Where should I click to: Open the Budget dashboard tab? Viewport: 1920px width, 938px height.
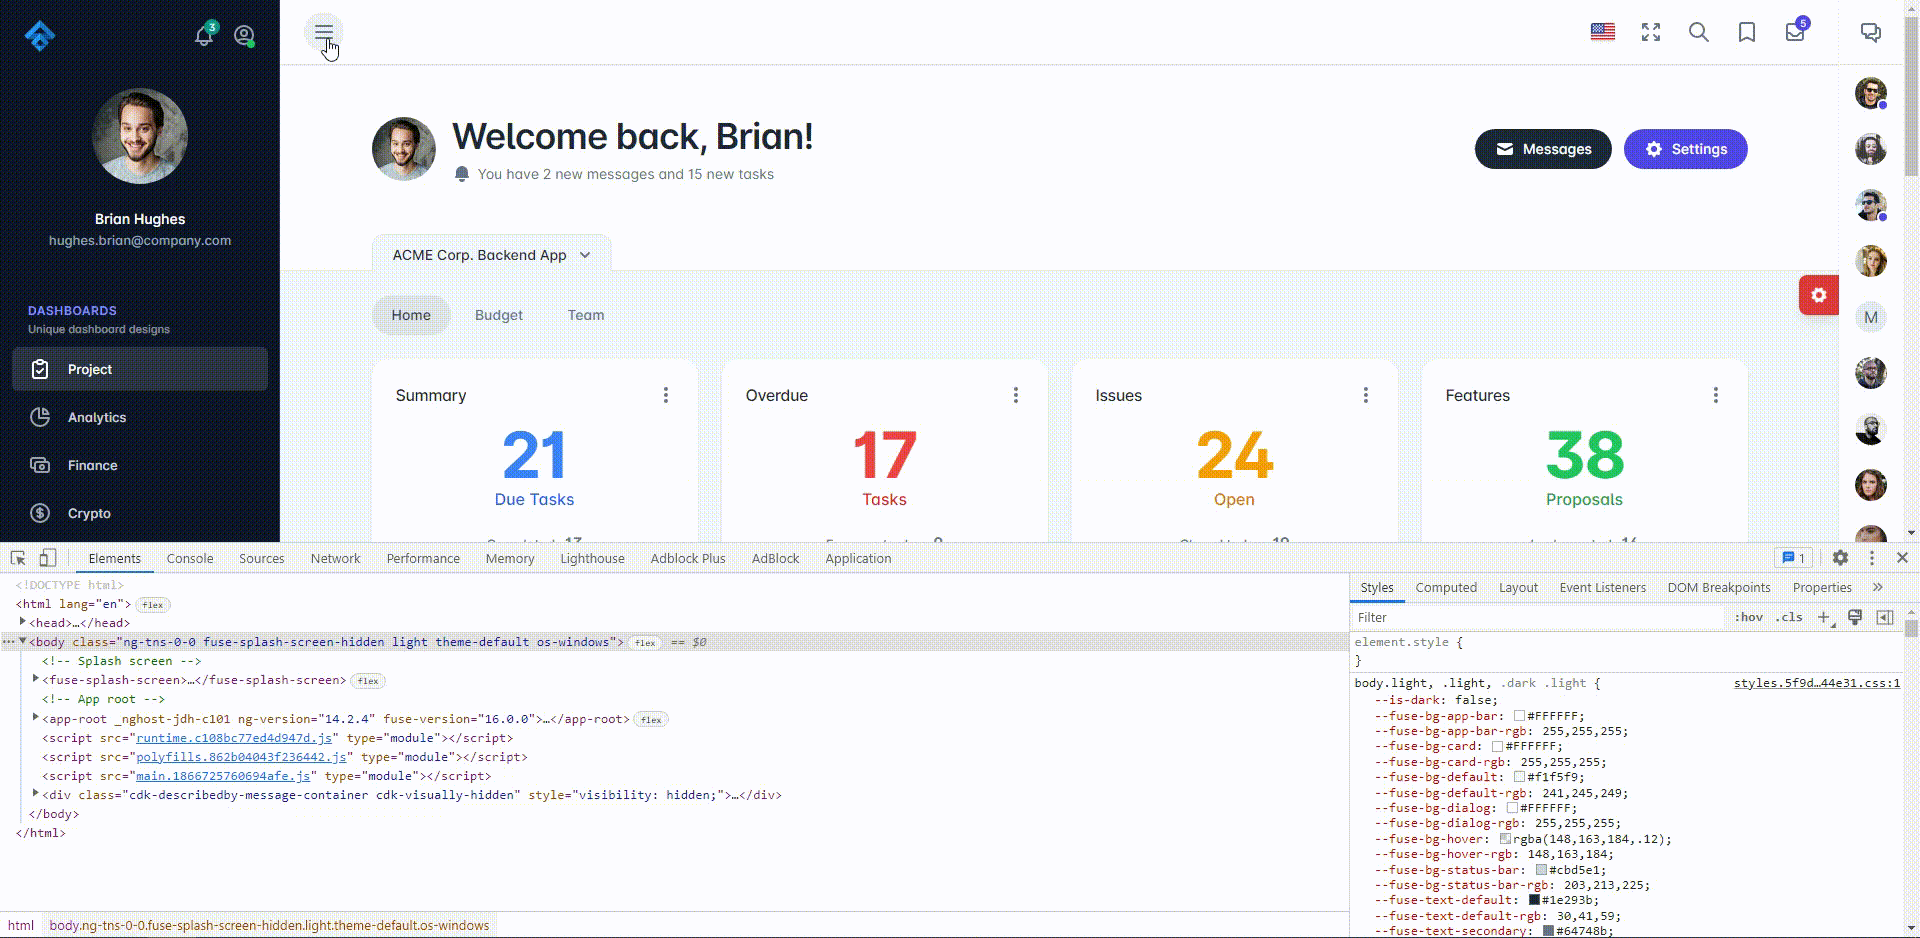coord(499,315)
